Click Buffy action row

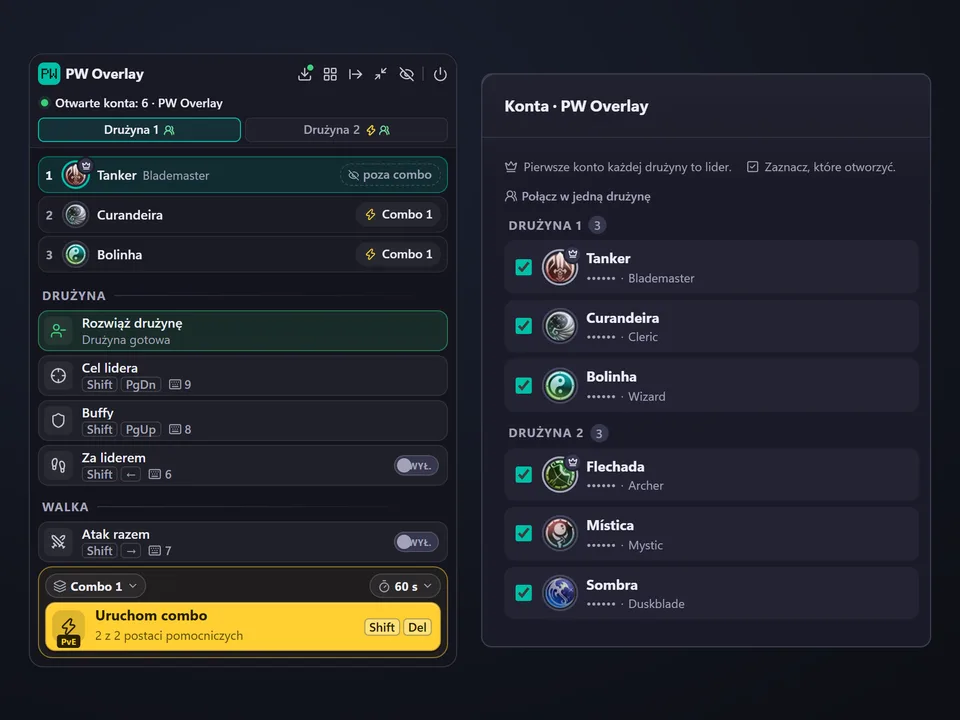point(242,421)
